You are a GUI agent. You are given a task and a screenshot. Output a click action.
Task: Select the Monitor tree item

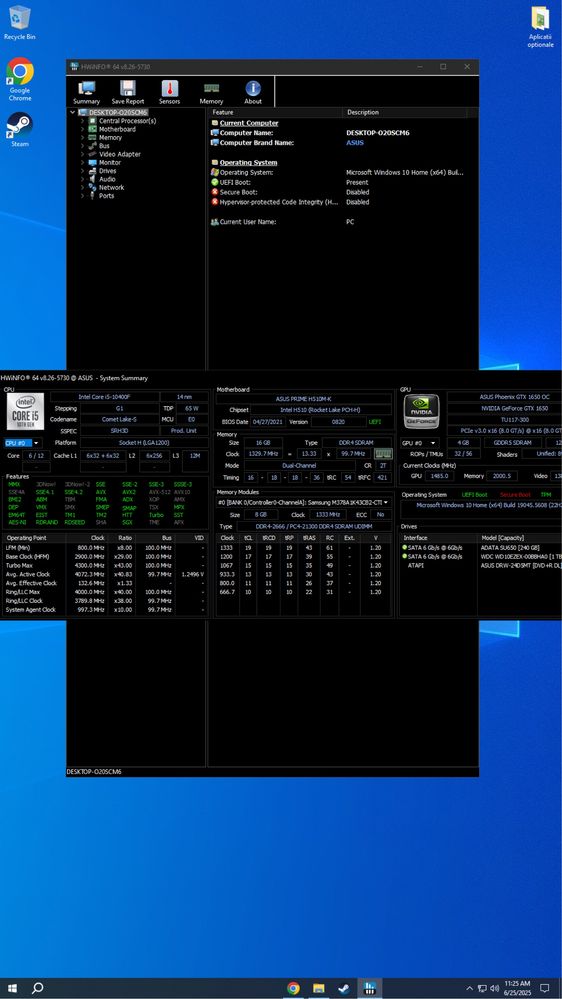[110, 162]
